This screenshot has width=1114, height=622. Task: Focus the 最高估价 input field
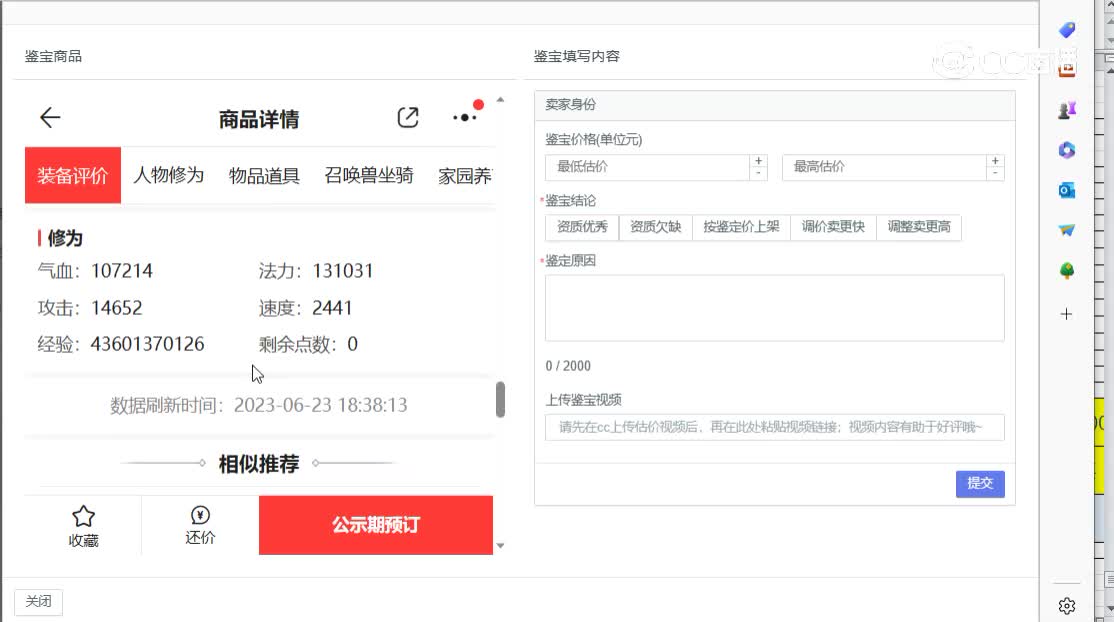[x=884, y=167]
